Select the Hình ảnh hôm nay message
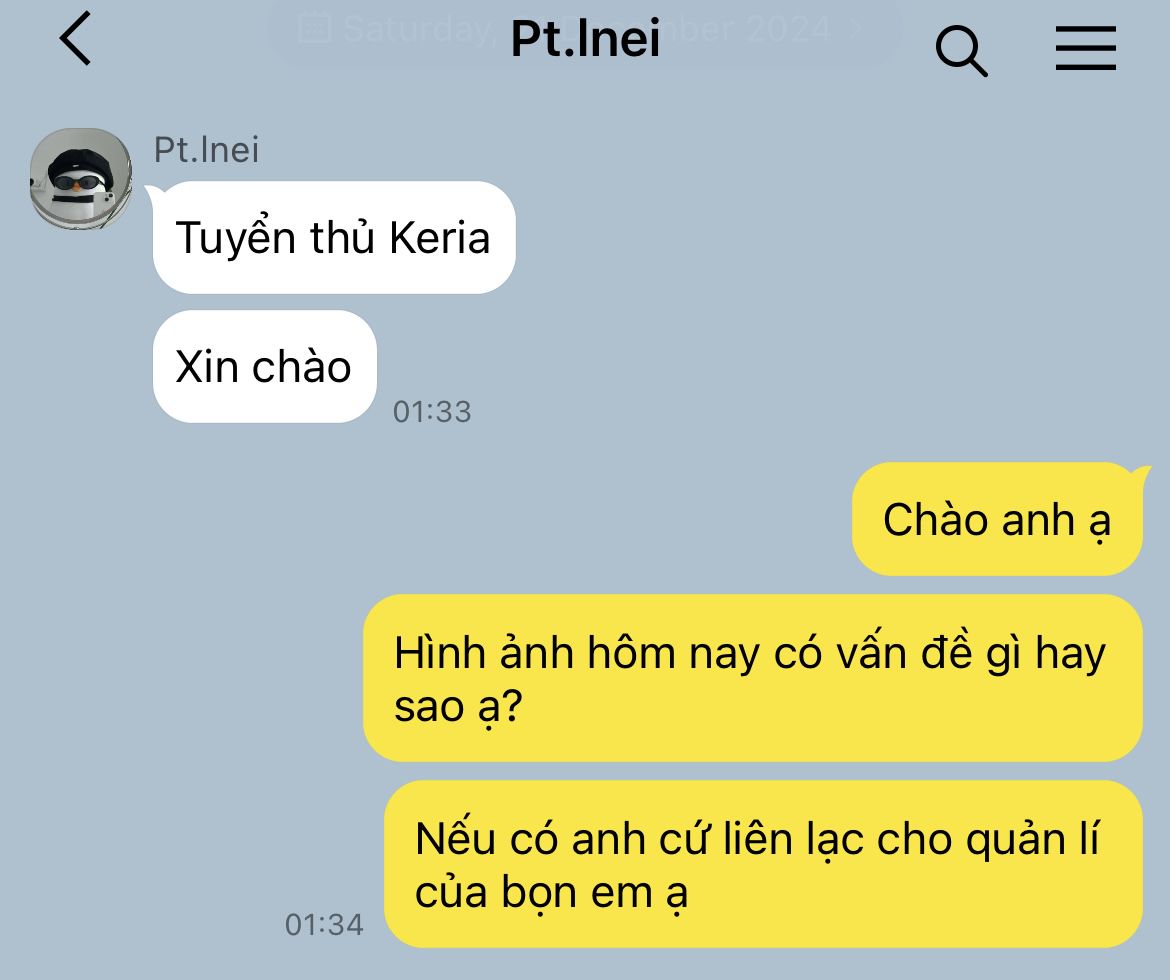 coord(753,678)
